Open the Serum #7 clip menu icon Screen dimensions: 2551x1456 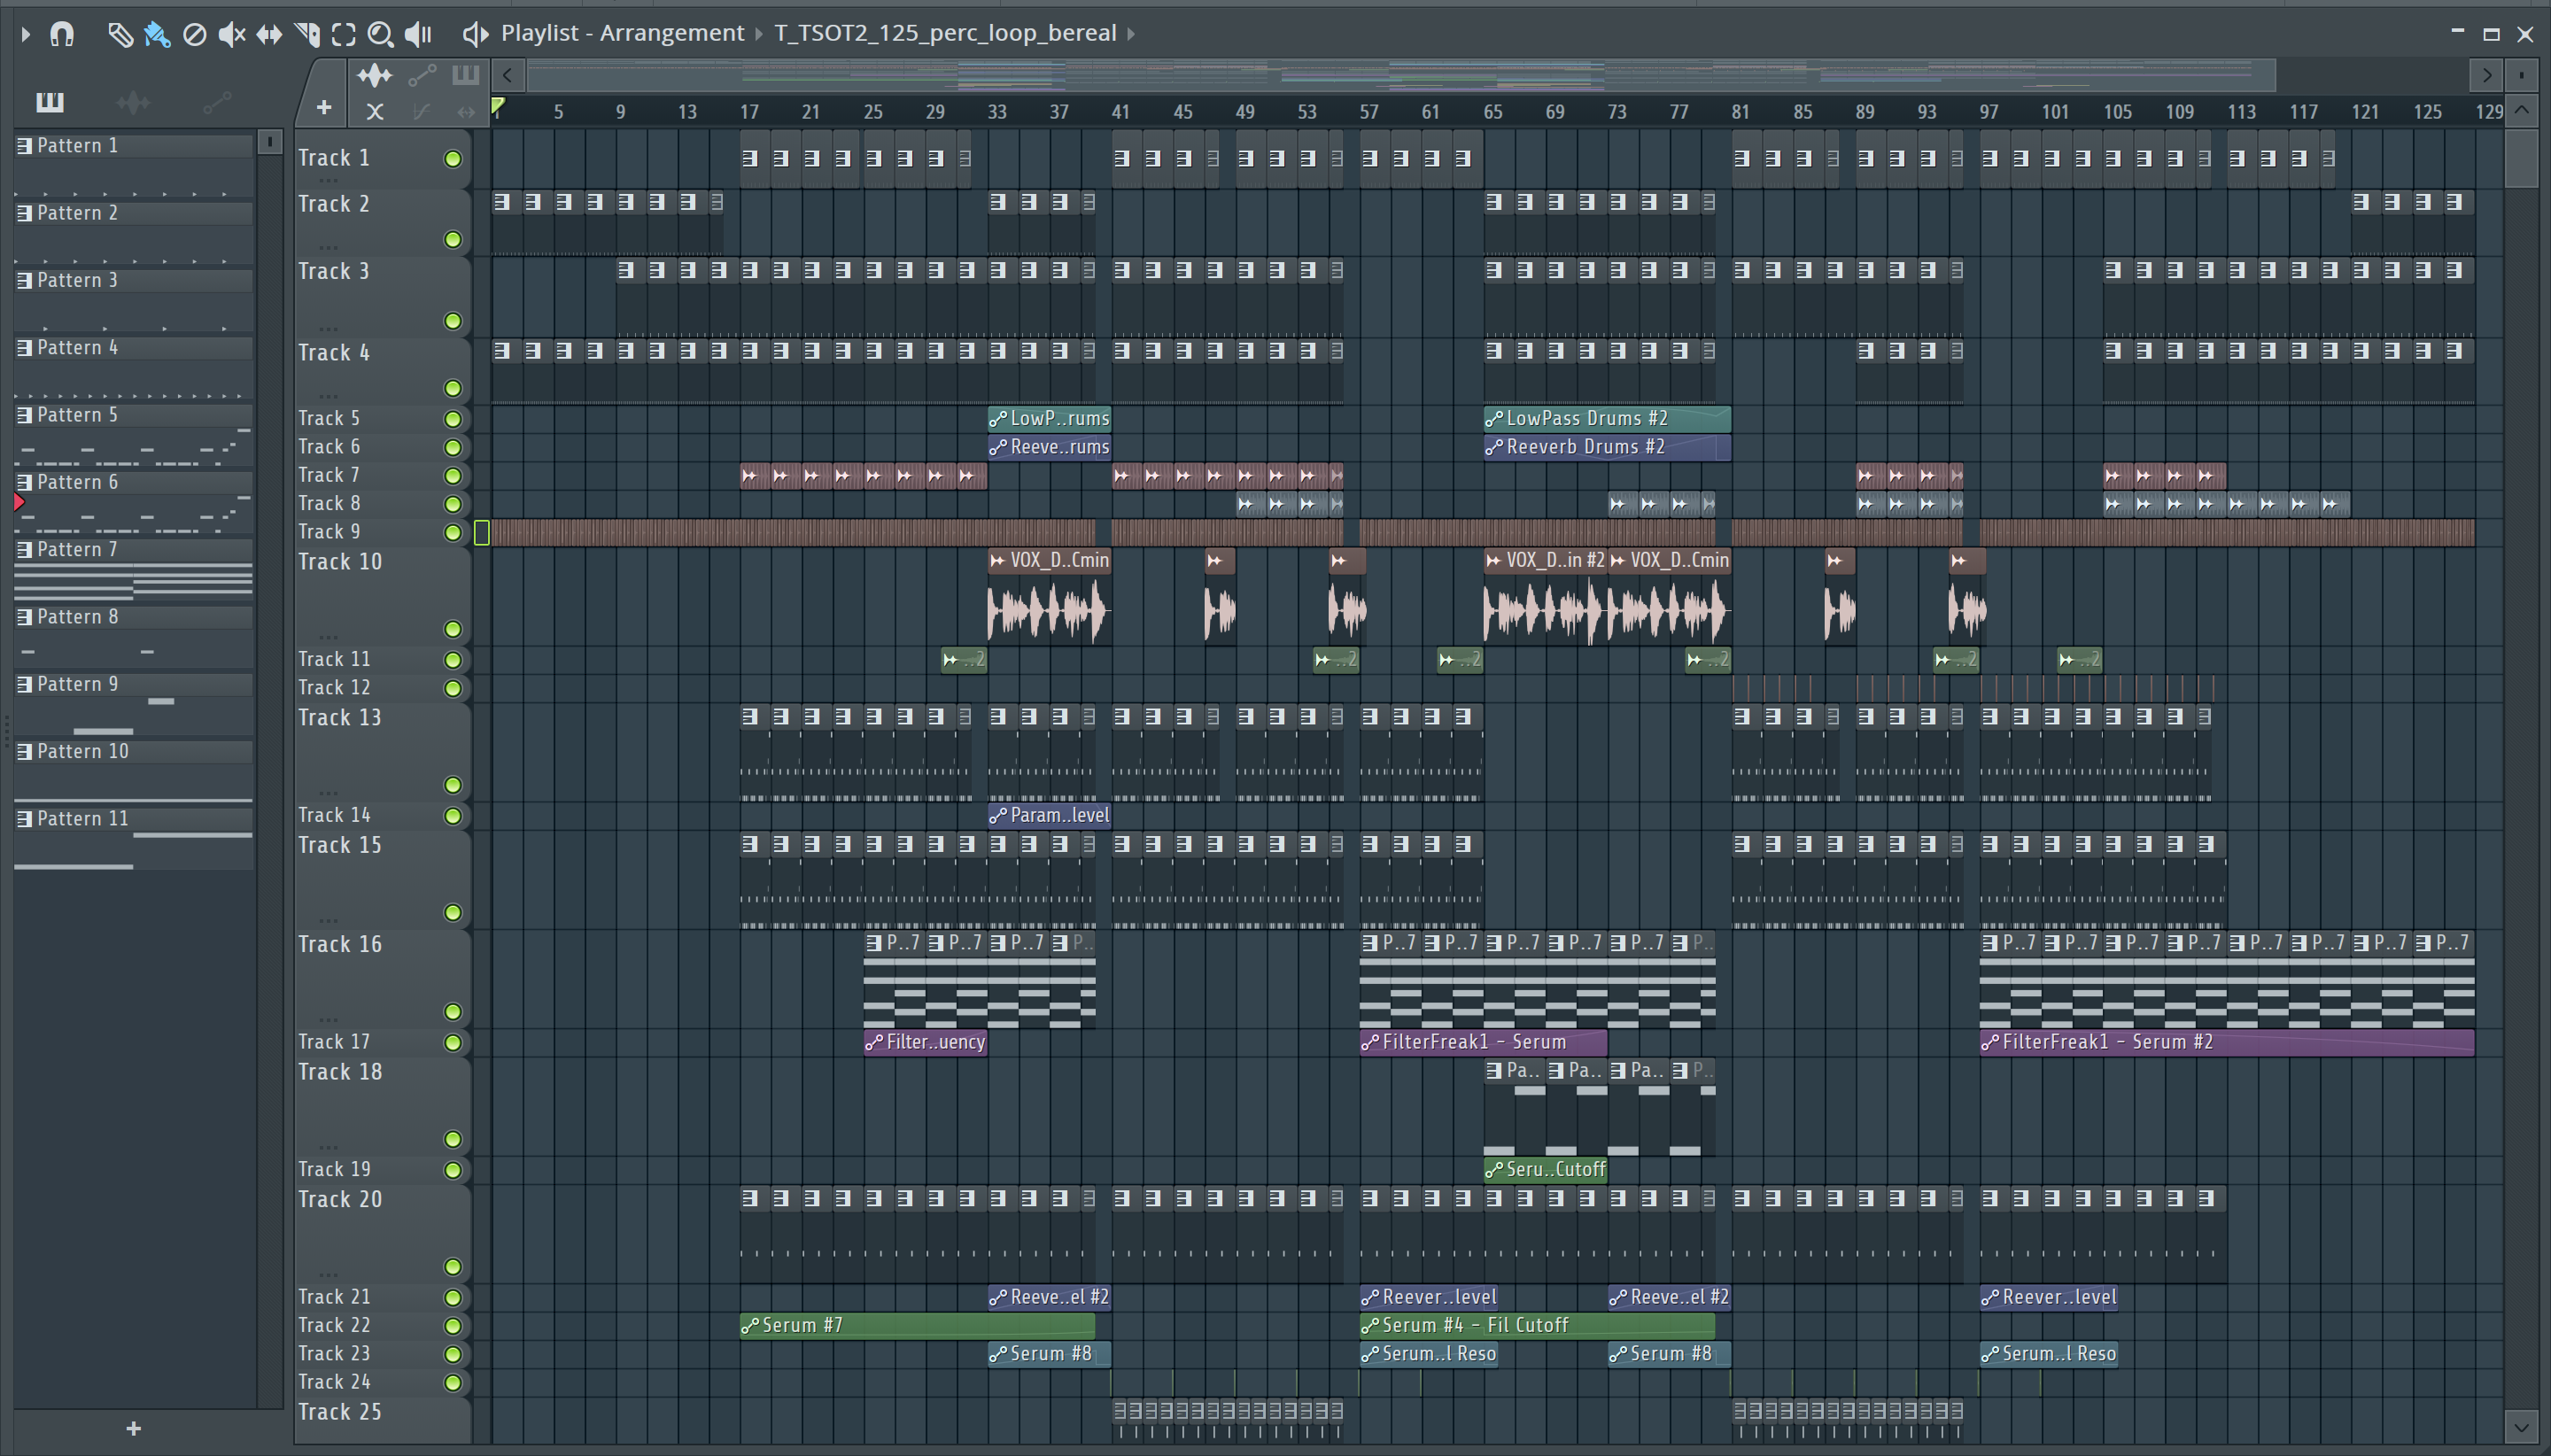tap(750, 1326)
